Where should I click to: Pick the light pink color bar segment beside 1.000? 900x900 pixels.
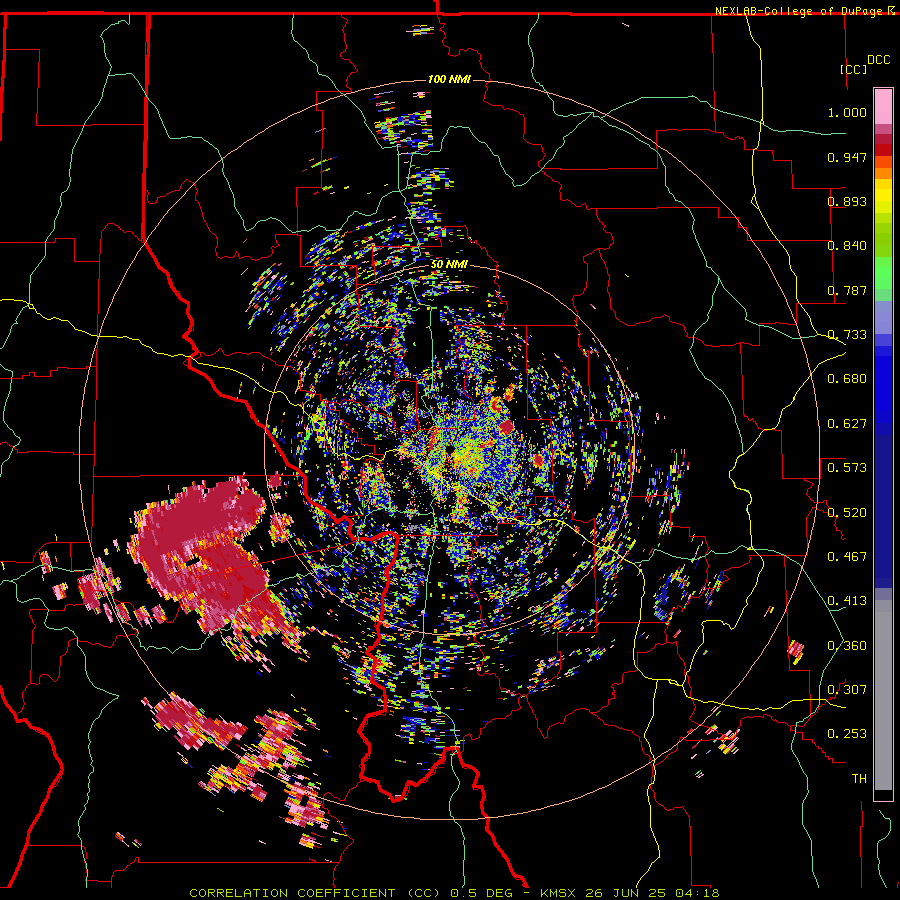click(x=883, y=107)
